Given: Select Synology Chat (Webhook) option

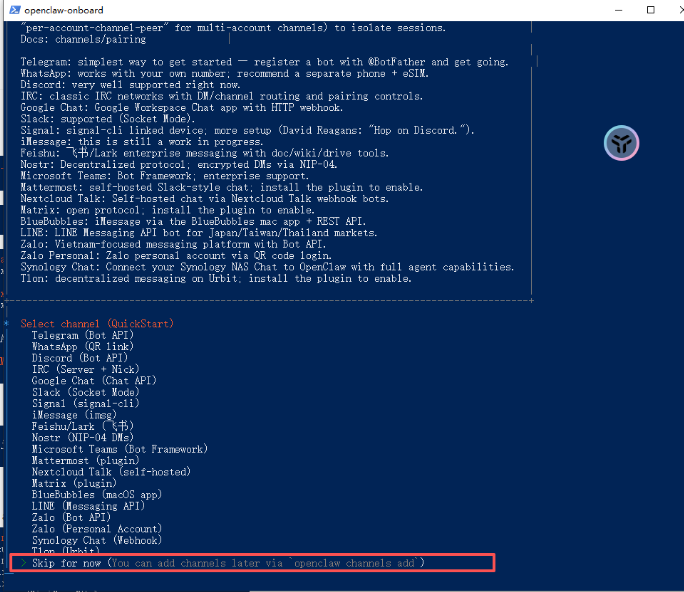Looking at the screenshot, I should point(97,540).
